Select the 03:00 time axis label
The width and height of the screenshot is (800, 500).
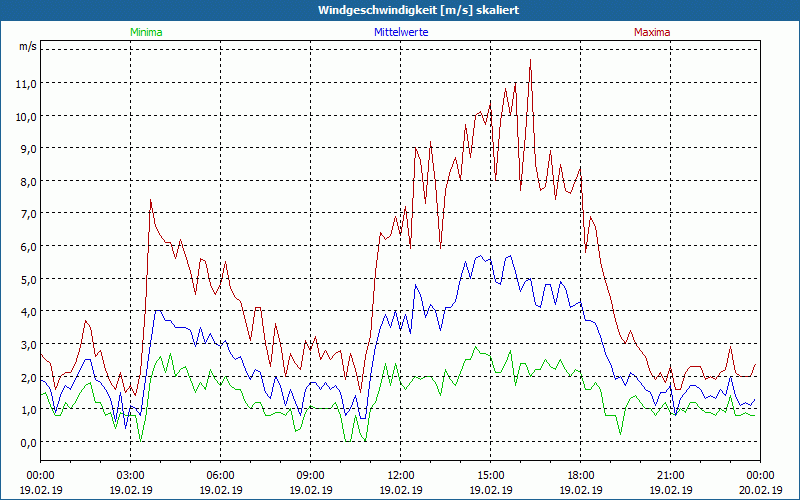click(130, 474)
